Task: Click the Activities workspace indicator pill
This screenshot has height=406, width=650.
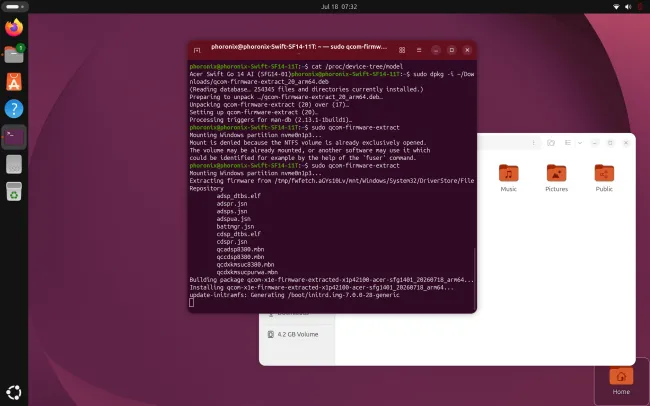Action: pos(15,7)
